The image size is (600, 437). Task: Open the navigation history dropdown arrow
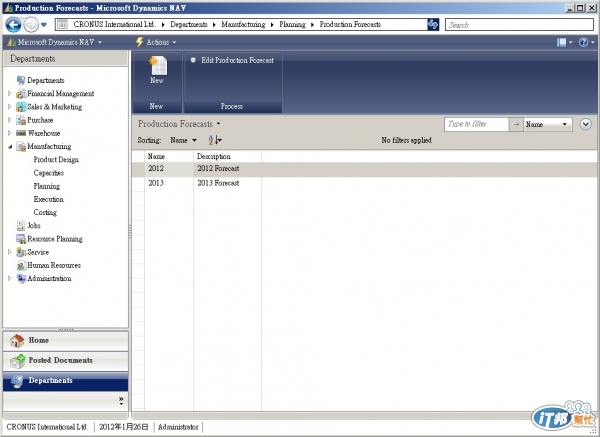pyautogui.click(x=44, y=25)
